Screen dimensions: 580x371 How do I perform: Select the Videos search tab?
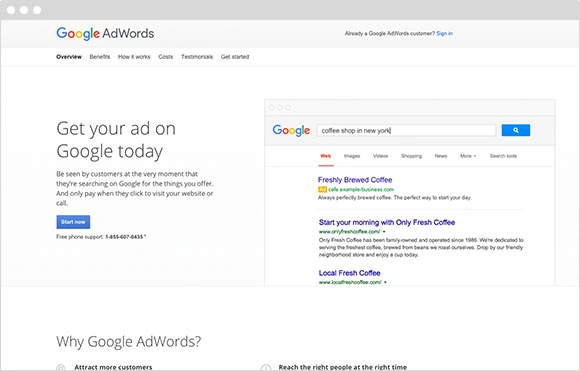380,156
